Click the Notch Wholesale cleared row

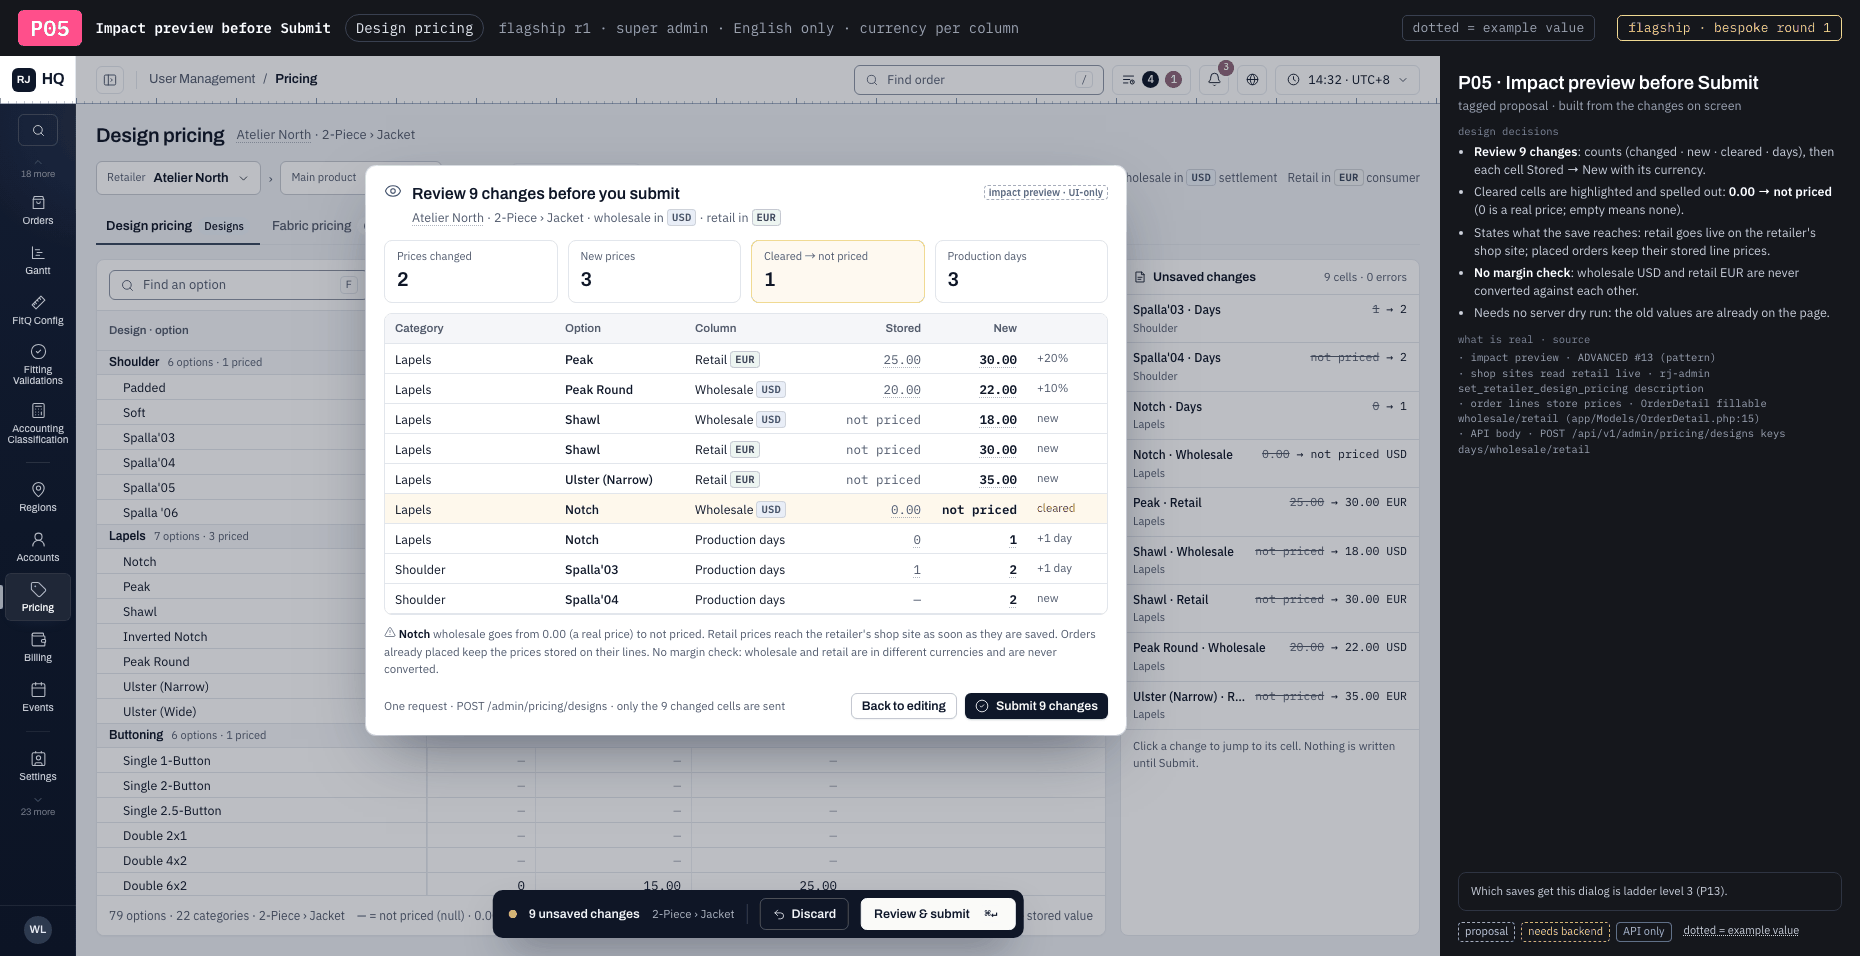746,509
